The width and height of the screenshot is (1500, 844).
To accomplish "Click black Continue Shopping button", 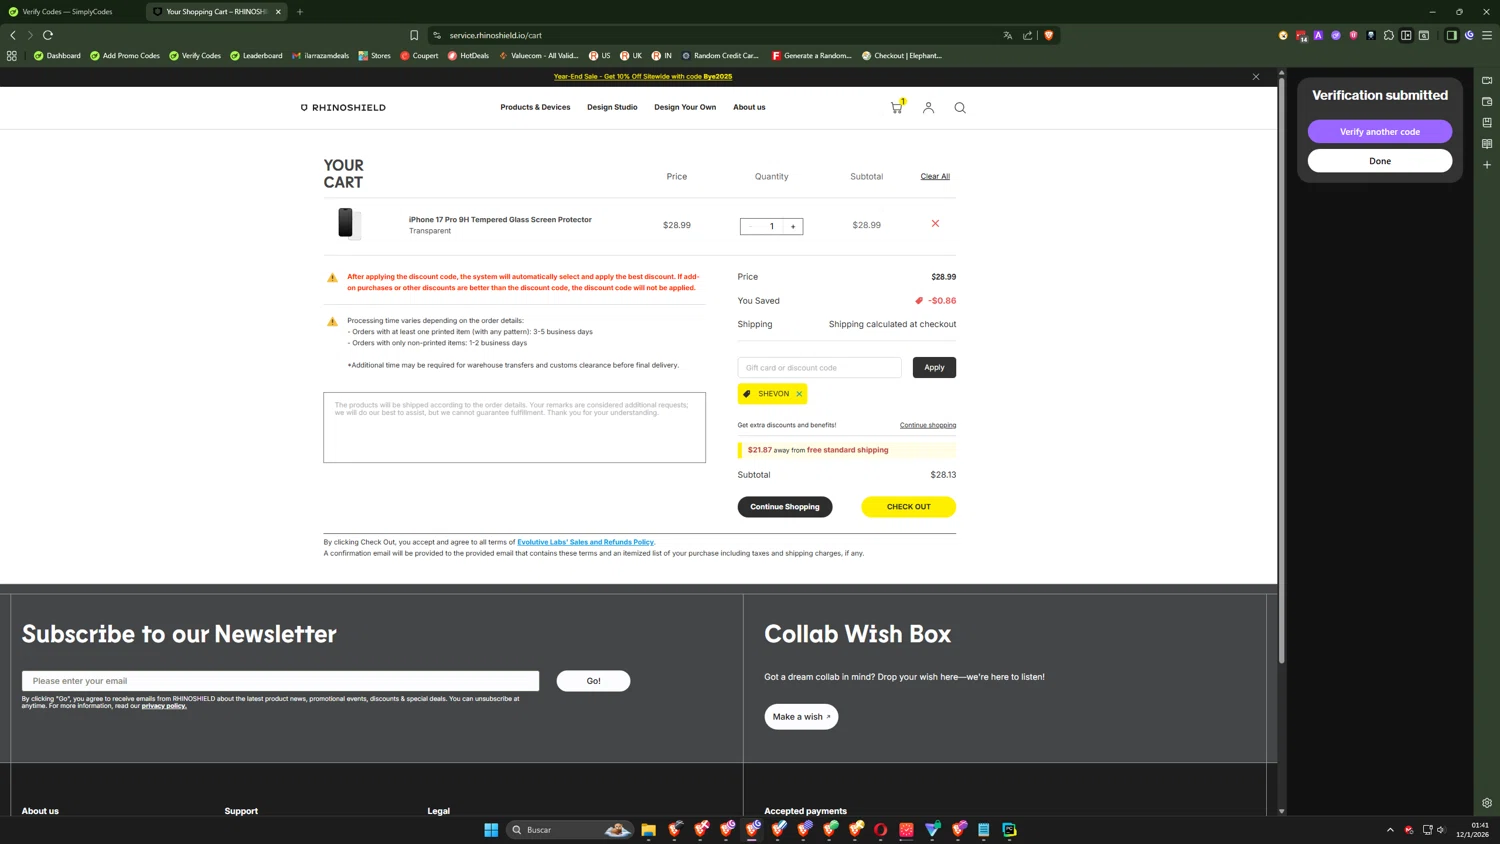I will [x=785, y=507].
